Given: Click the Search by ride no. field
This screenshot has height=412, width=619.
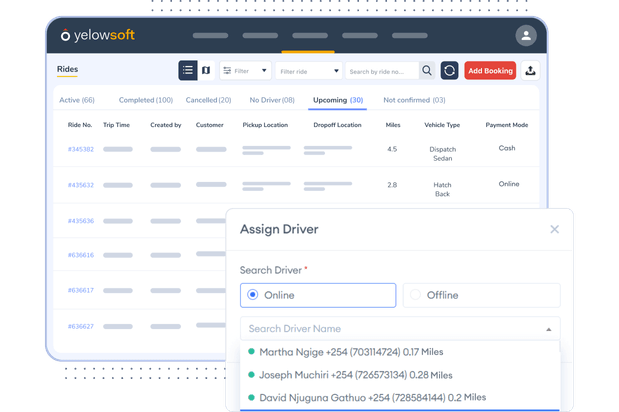Looking at the screenshot, I should pyautogui.click(x=382, y=71).
